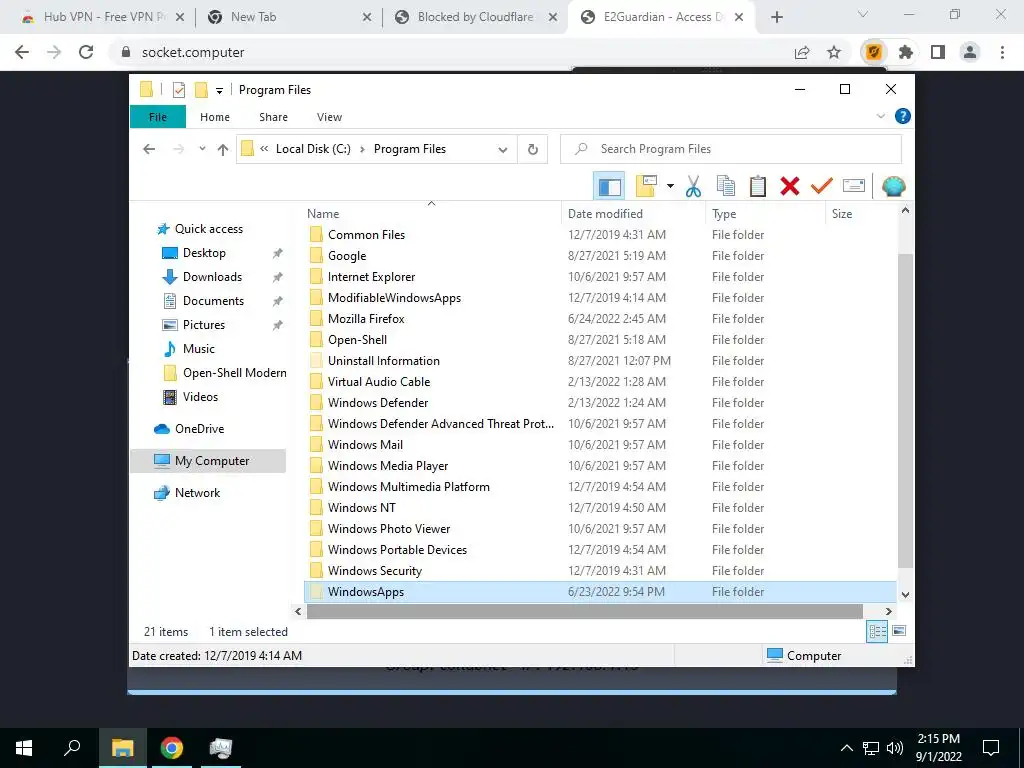
Task: Click the new folder toolbar icon
Action: [646, 186]
